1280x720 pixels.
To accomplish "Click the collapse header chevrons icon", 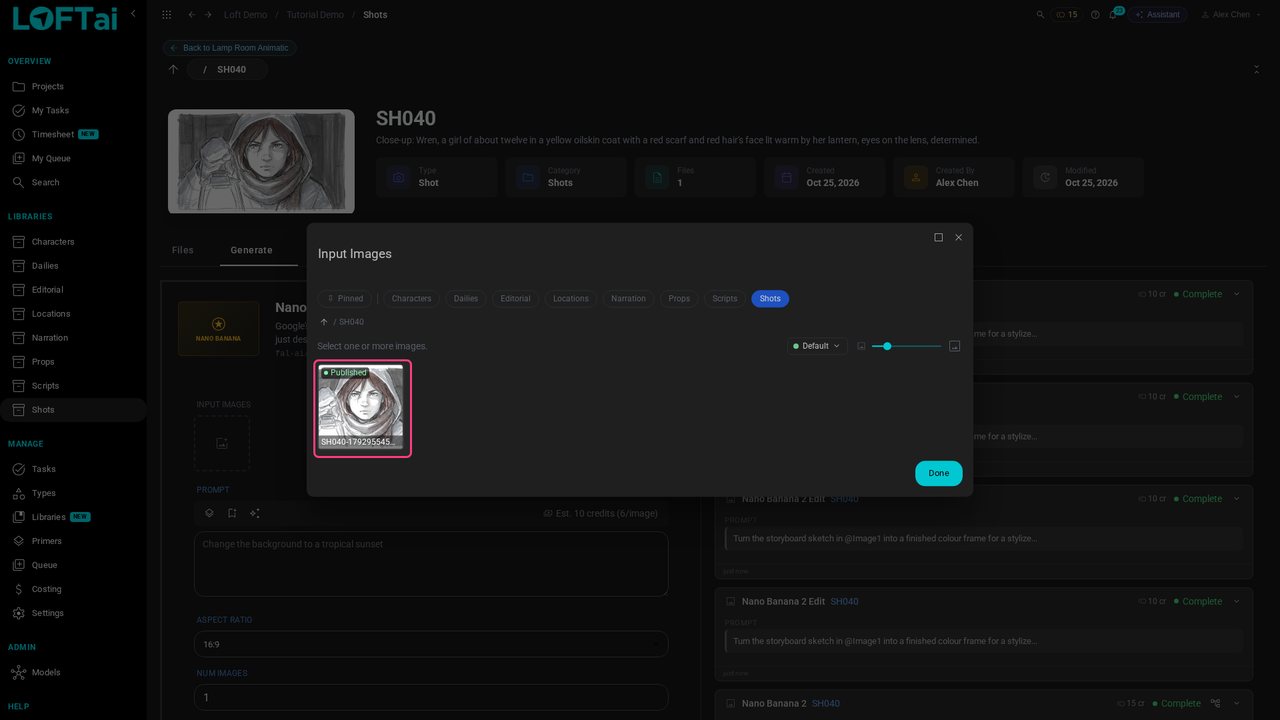I will 1256,69.
